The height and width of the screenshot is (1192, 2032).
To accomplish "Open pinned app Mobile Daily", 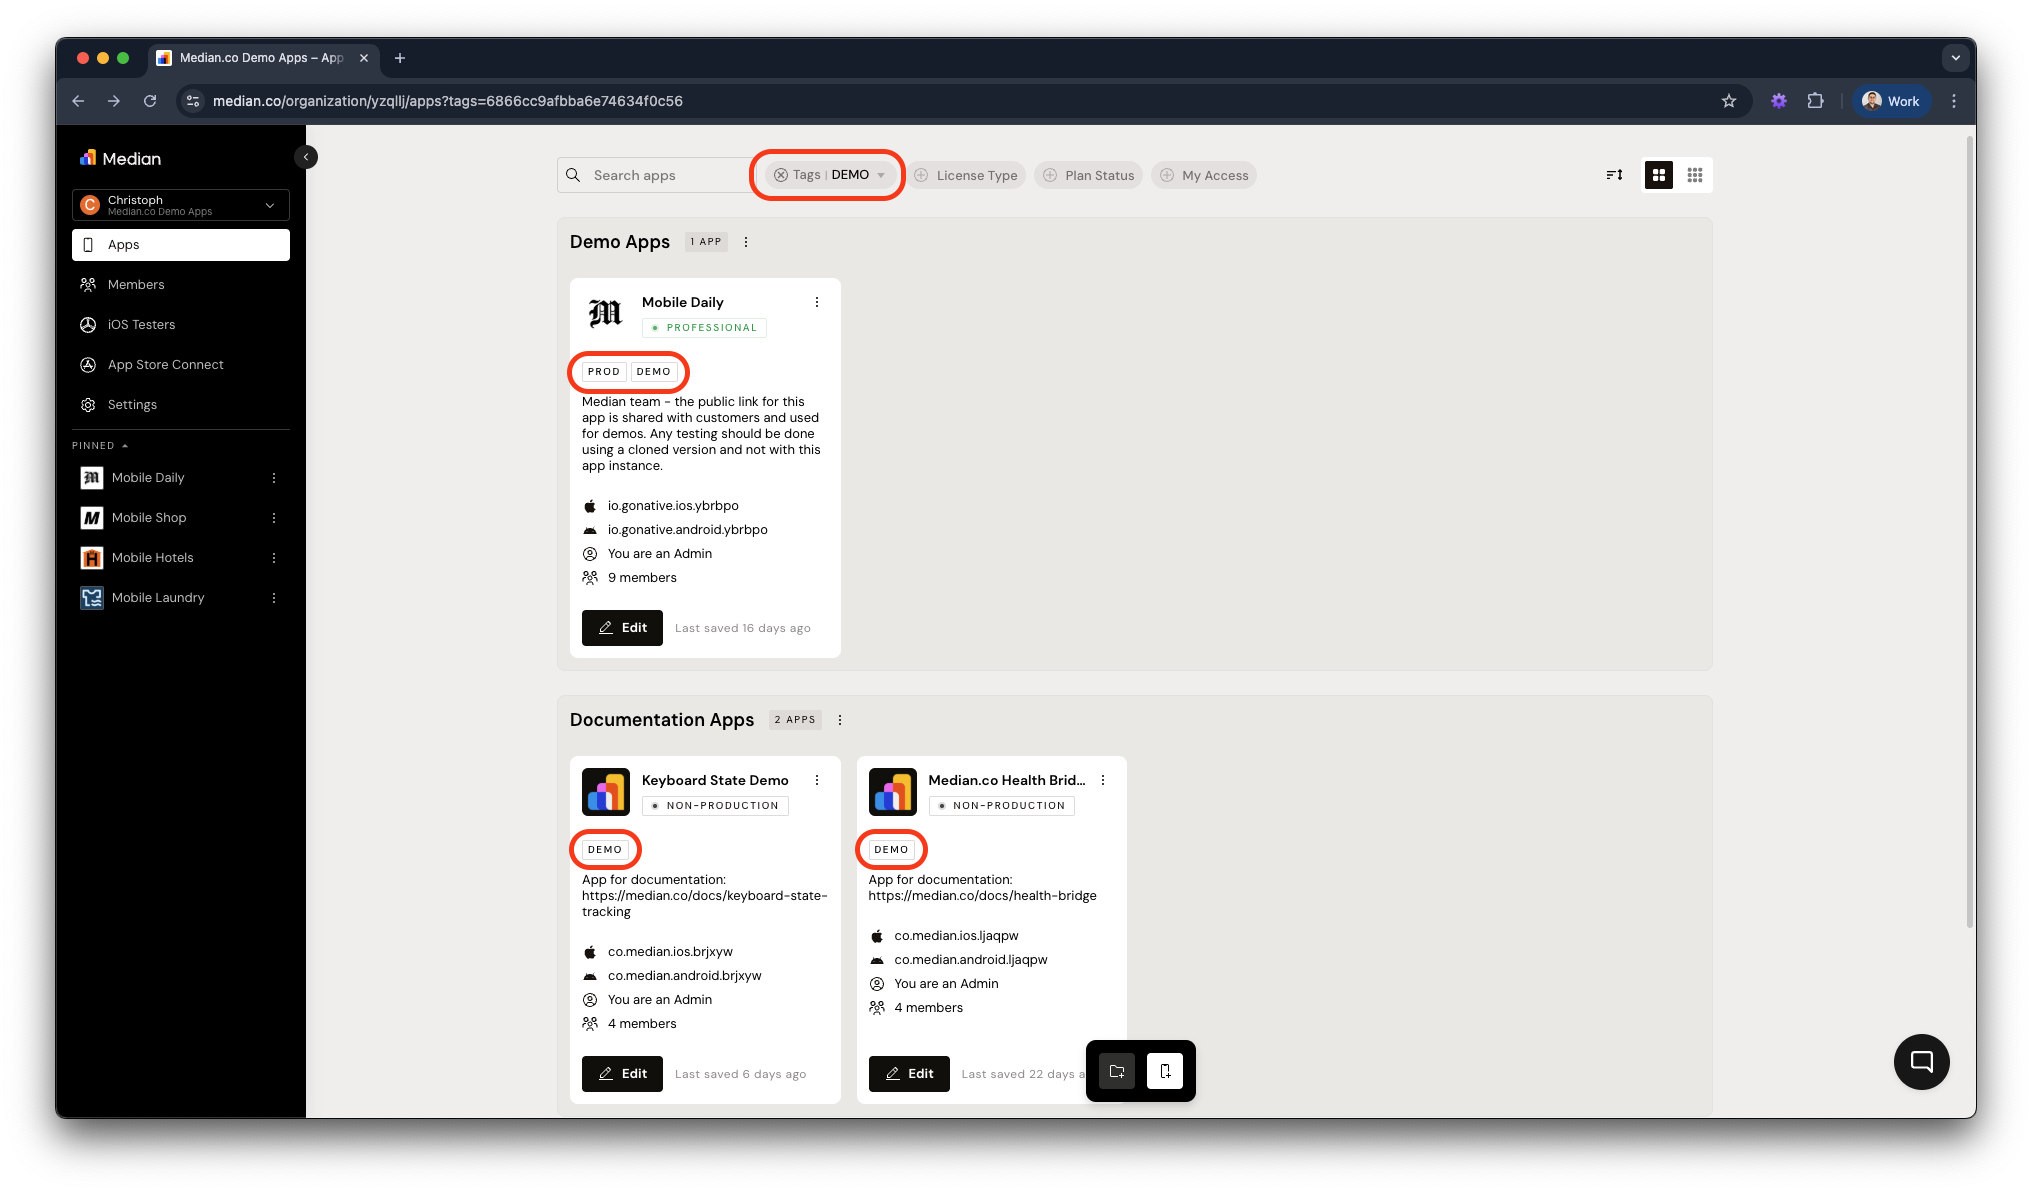I will point(148,478).
